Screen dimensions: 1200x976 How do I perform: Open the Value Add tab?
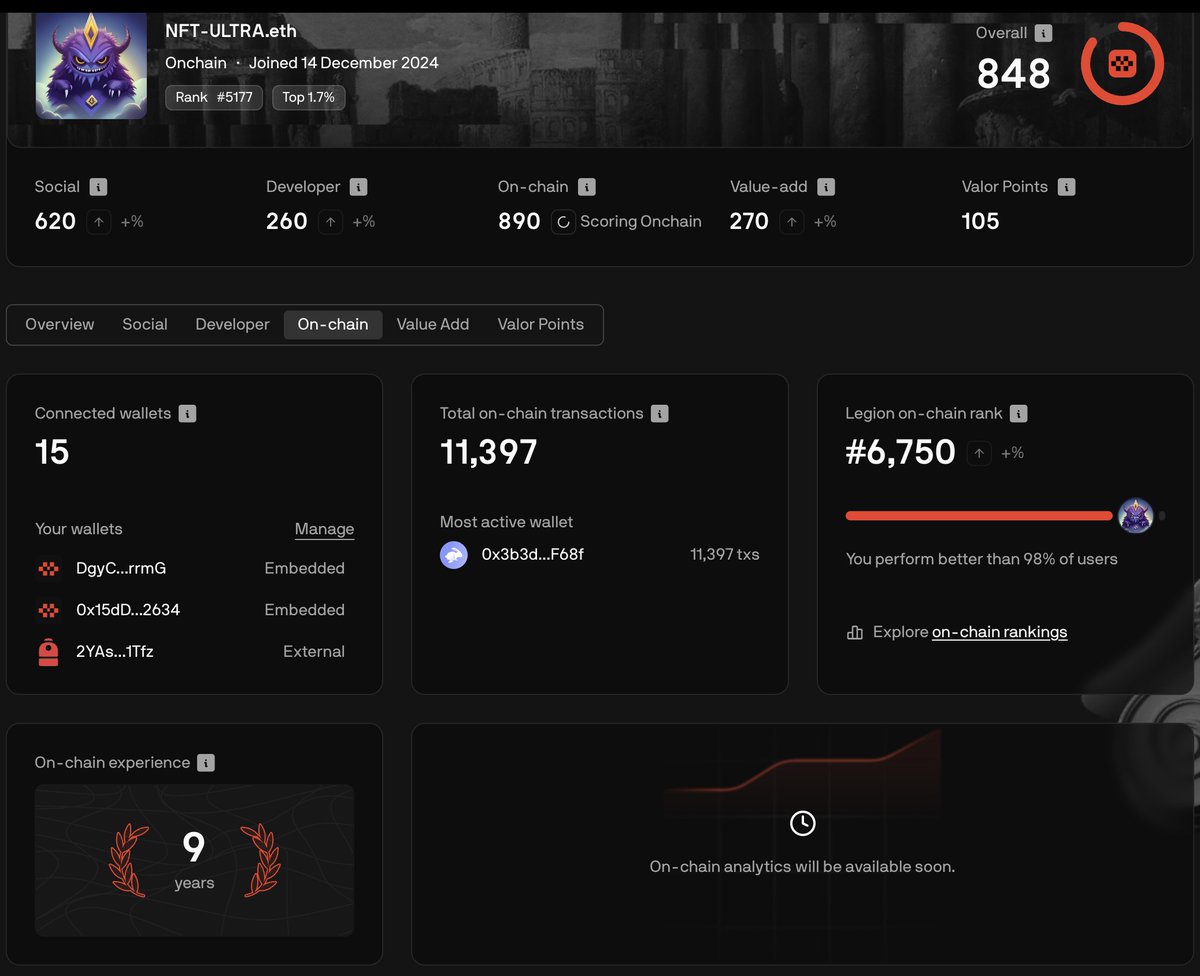tap(433, 324)
